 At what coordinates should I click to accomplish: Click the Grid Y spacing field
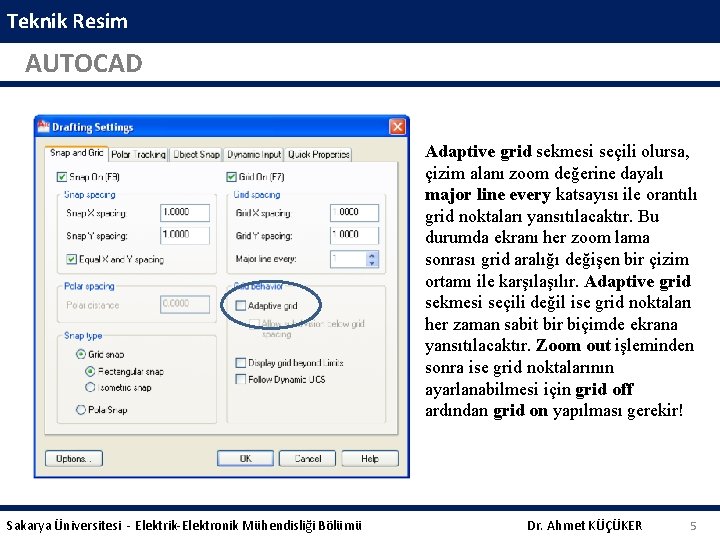(x=354, y=235)
